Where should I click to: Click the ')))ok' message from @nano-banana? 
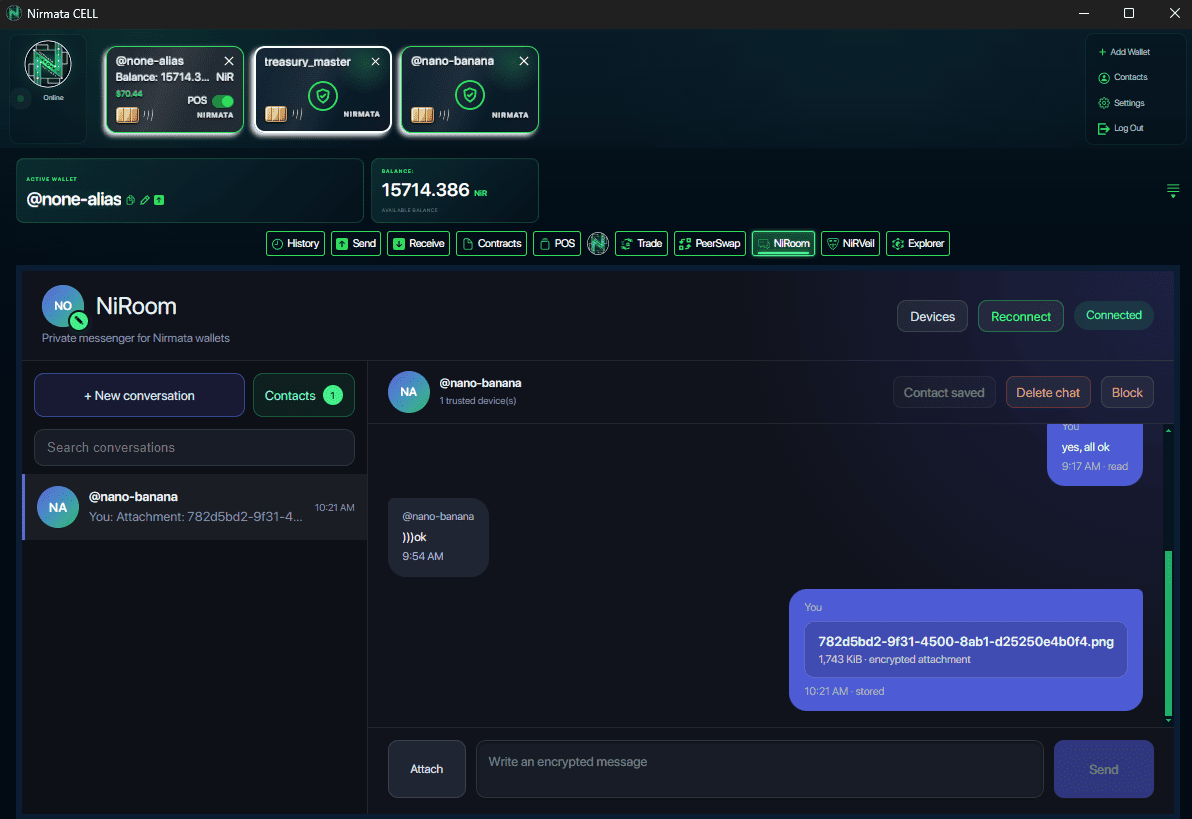(x=438, y=537)
